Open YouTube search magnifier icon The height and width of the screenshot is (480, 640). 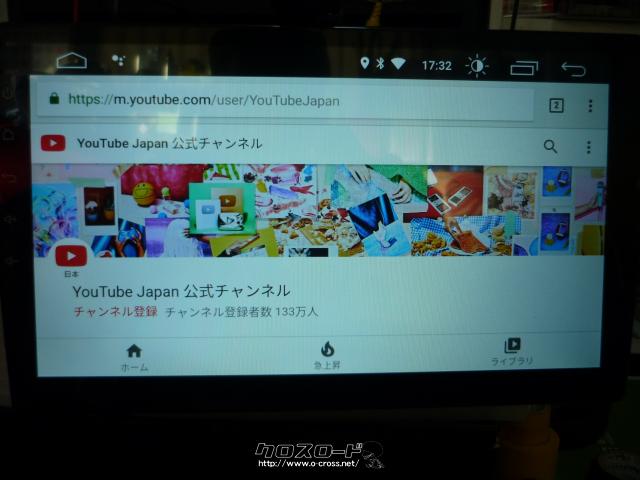coord(550,146)
